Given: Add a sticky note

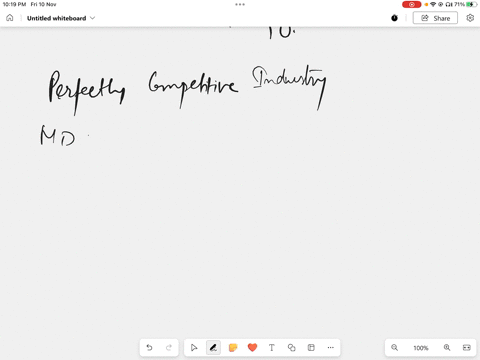Looking at the screenshot, I should pyautogui.click(x=233, y=348).
